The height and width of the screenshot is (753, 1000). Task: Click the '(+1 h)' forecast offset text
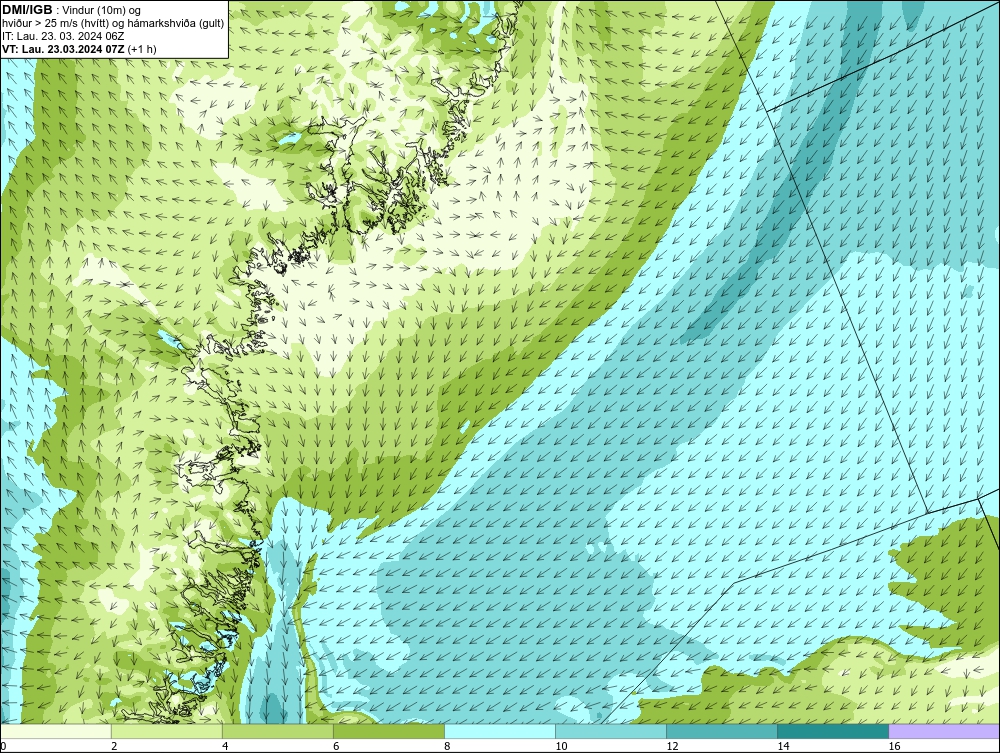pyautogui.click(x=142, y=49)
